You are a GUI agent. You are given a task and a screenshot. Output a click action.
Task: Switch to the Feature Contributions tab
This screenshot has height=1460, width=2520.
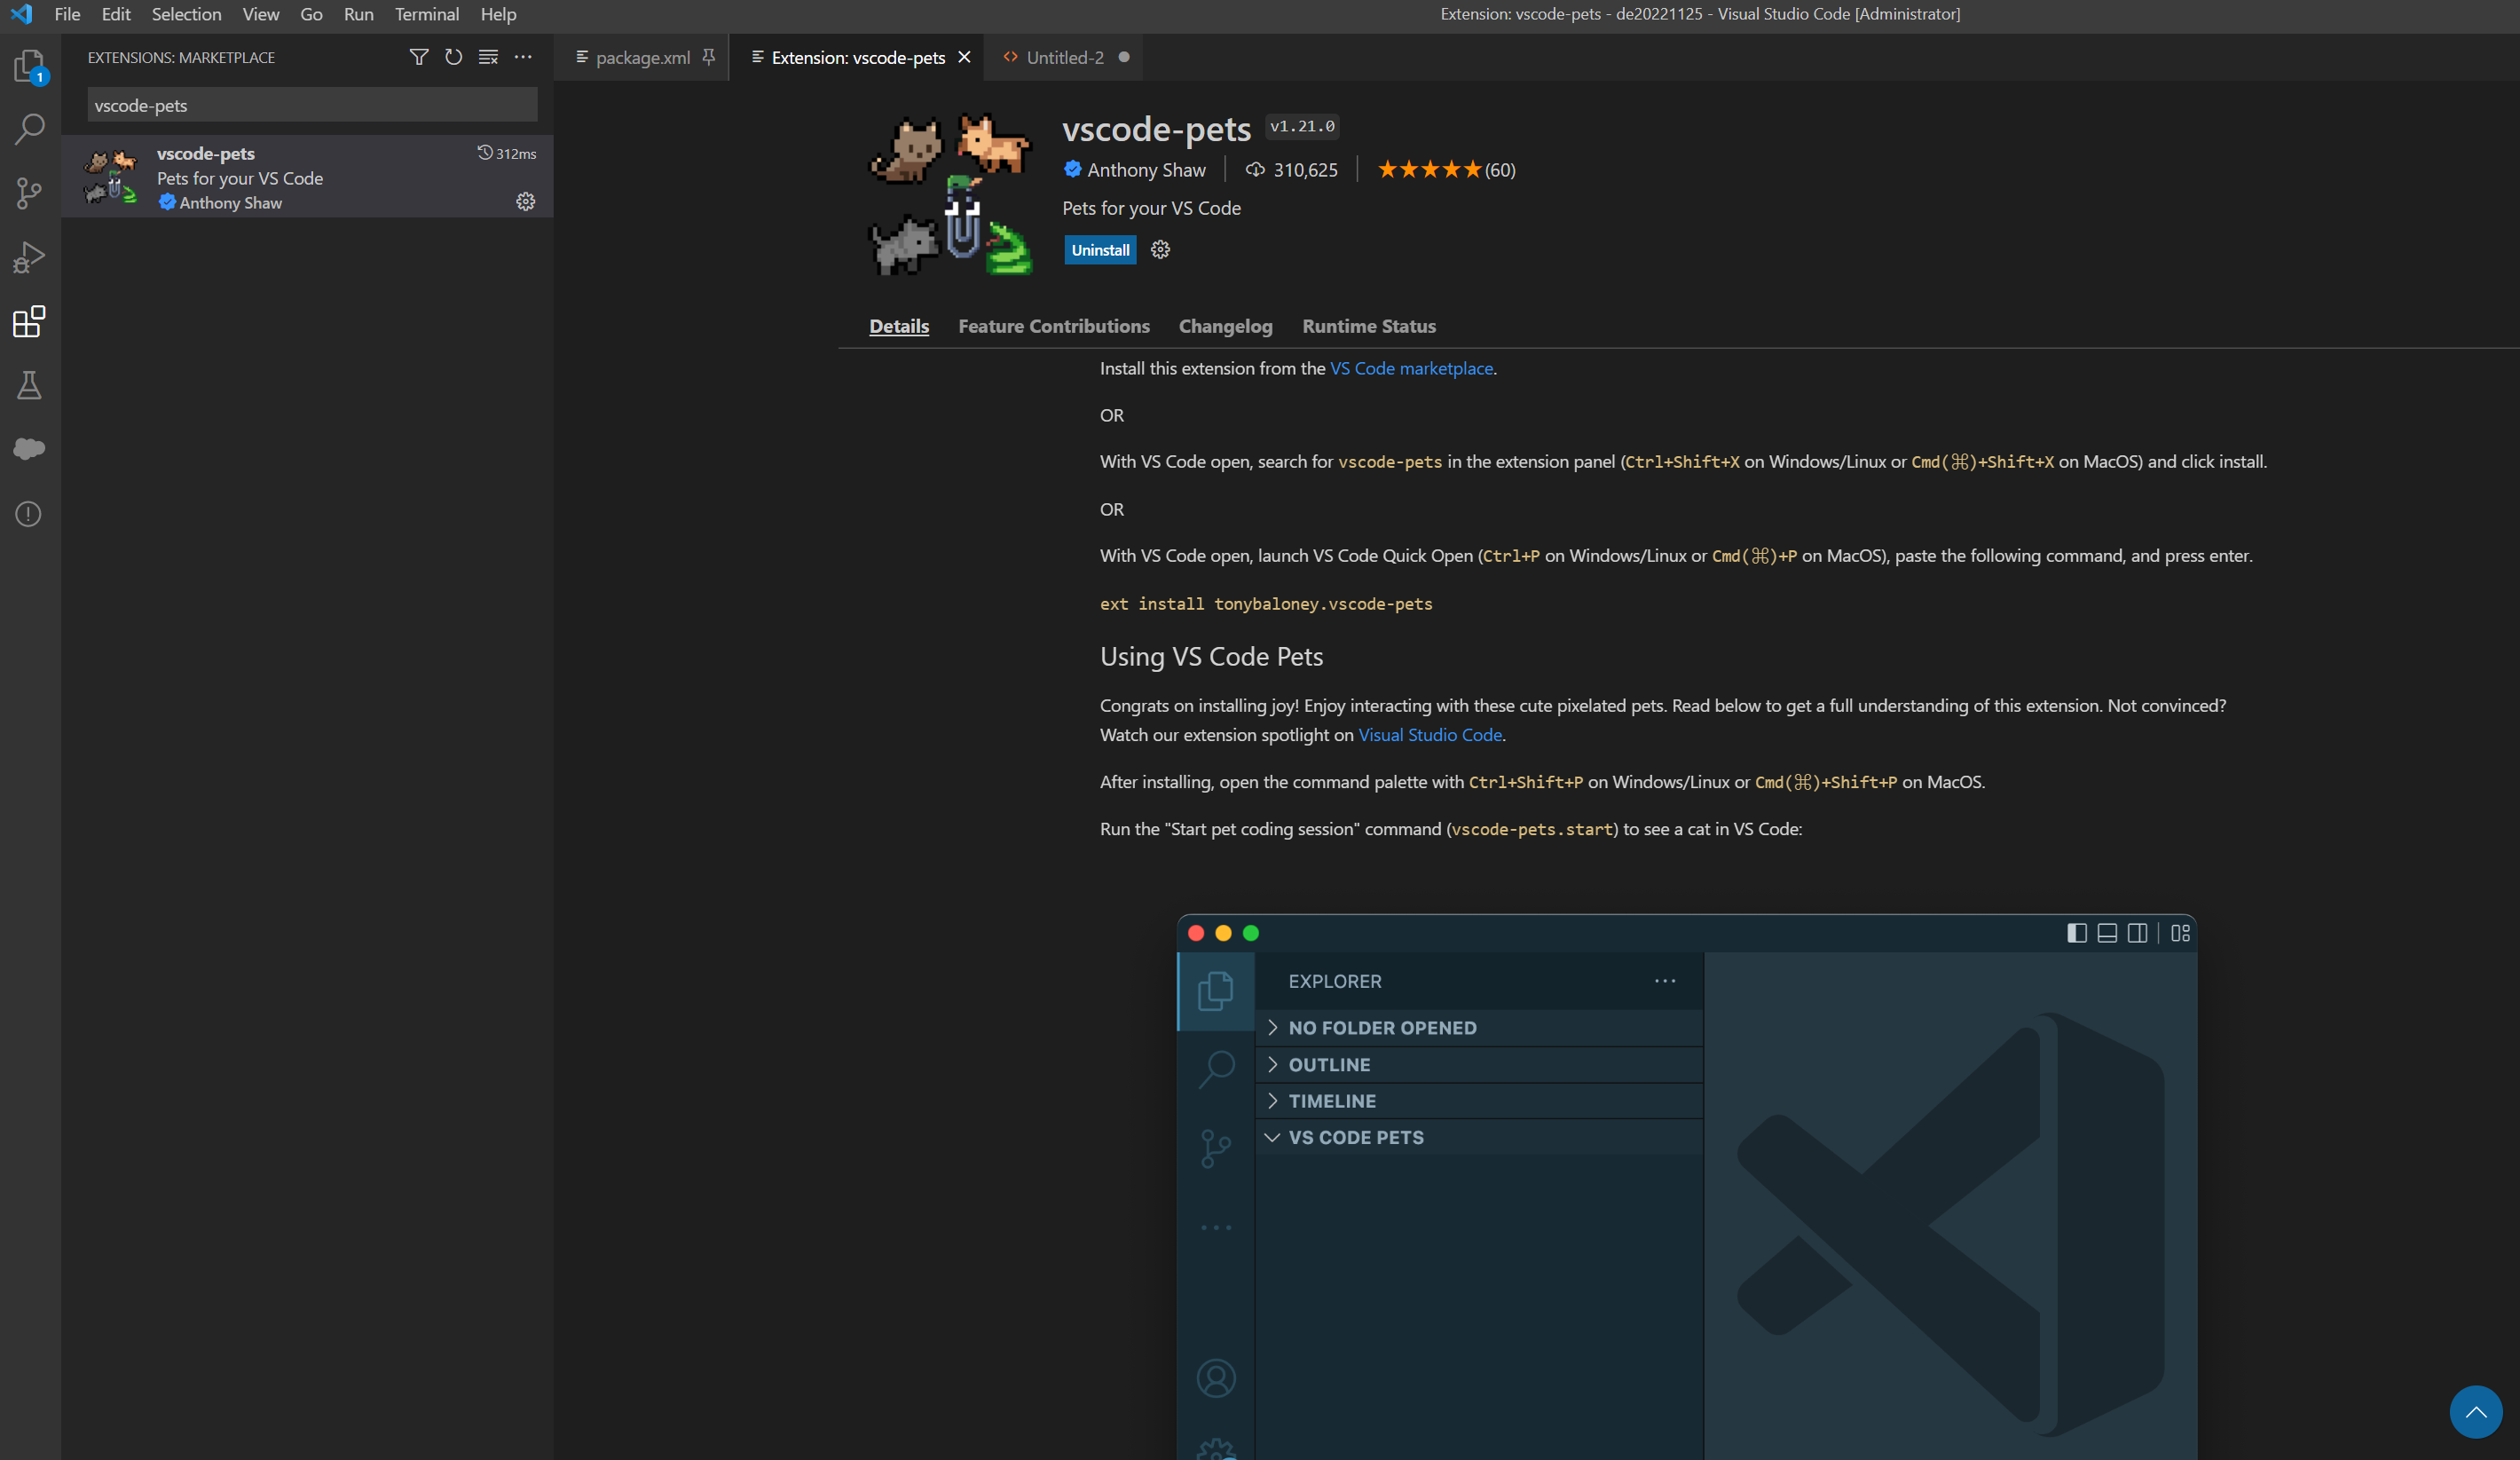click(1054, 325)
